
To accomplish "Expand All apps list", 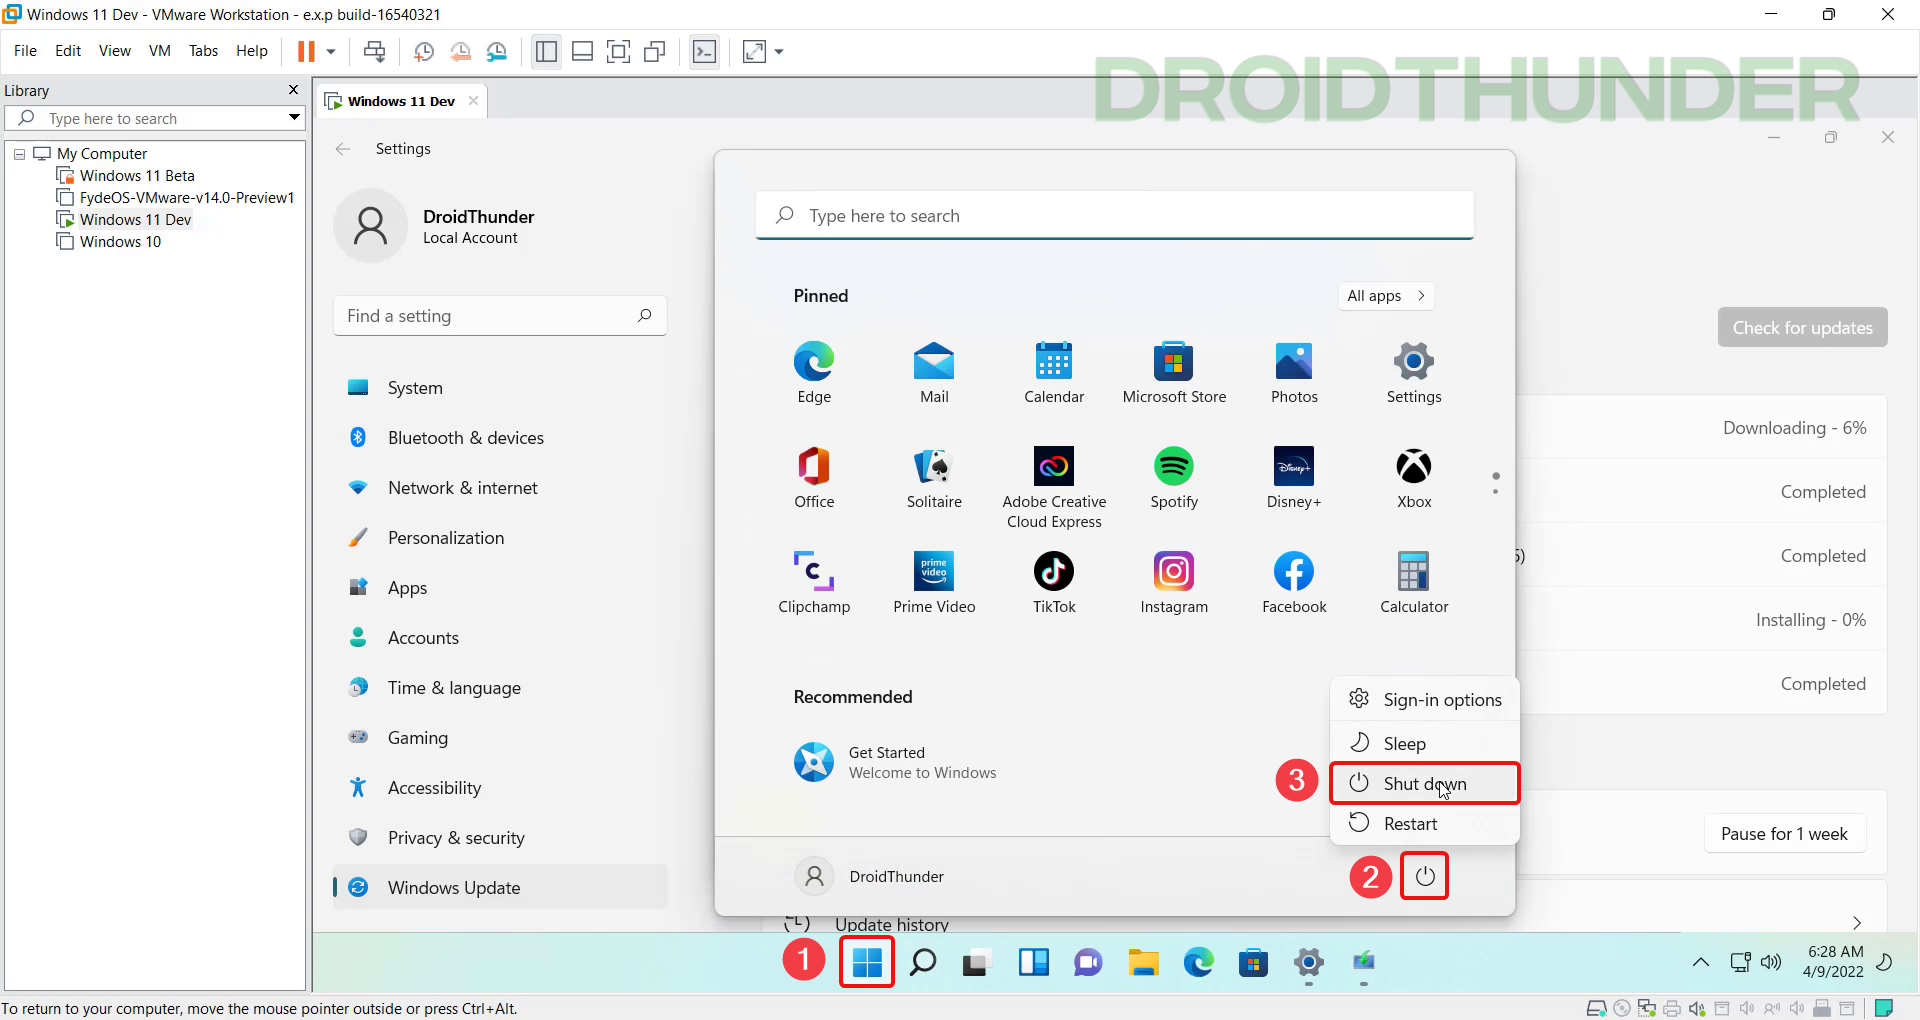I will coord(1386,296).
